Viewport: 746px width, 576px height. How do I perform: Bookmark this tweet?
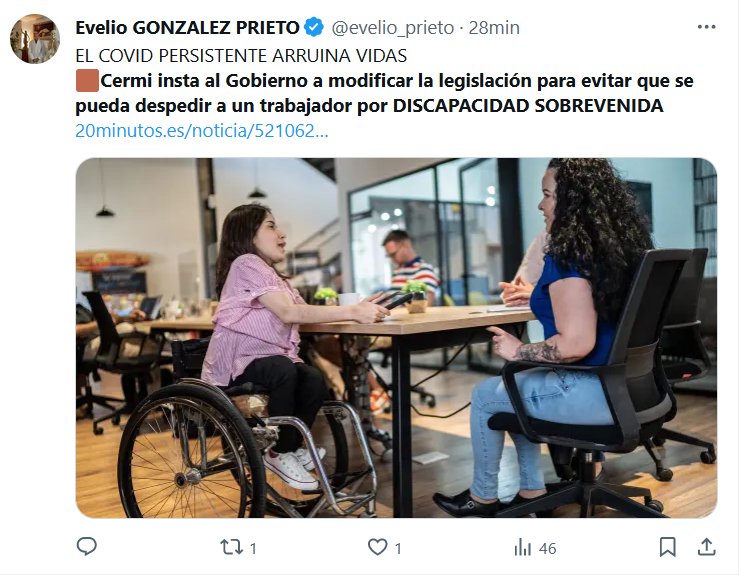click(667, 547)
